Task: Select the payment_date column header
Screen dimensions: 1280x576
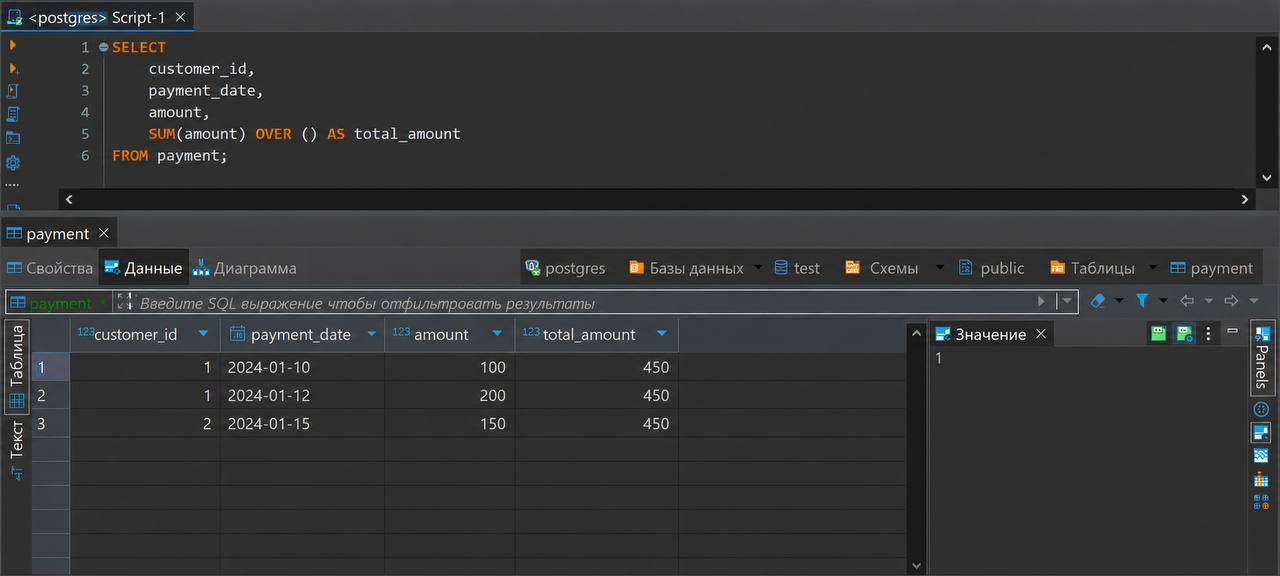Action: click(302, 335)
